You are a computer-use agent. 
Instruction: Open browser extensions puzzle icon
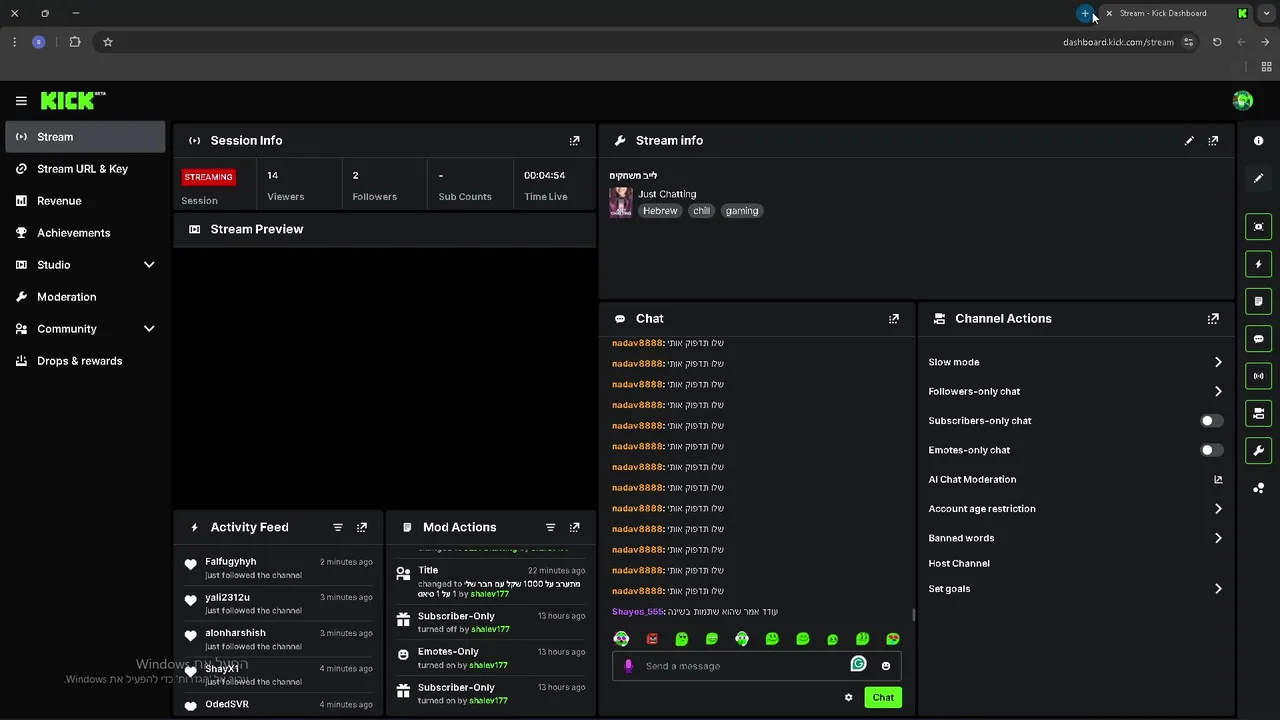75,42
